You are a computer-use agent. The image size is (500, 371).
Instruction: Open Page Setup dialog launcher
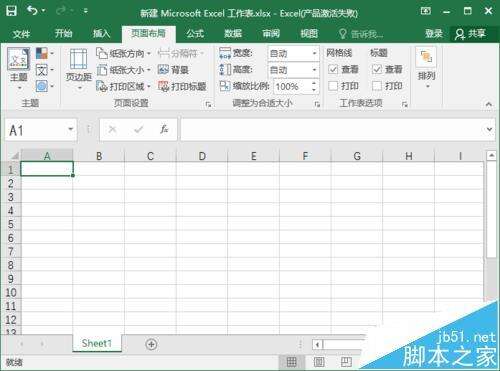pyautogui.click(x=208, y=104)
